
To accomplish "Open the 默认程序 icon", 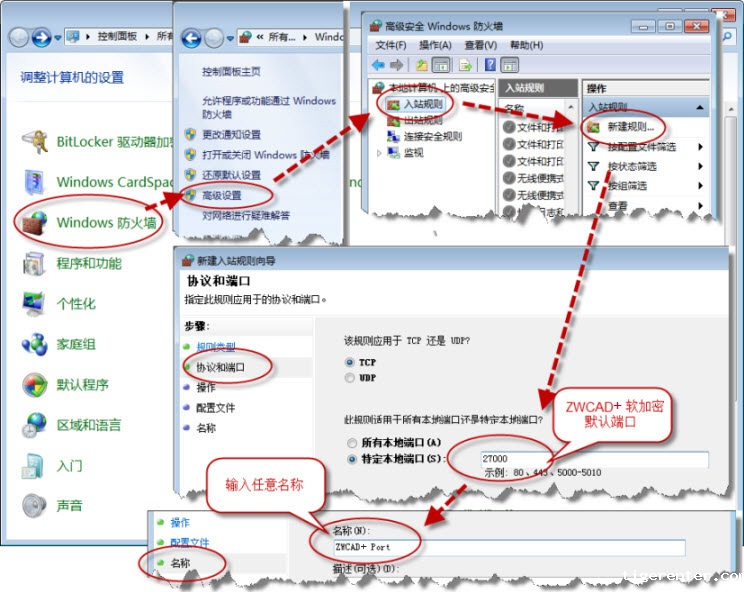I will [x=35, y=384].
